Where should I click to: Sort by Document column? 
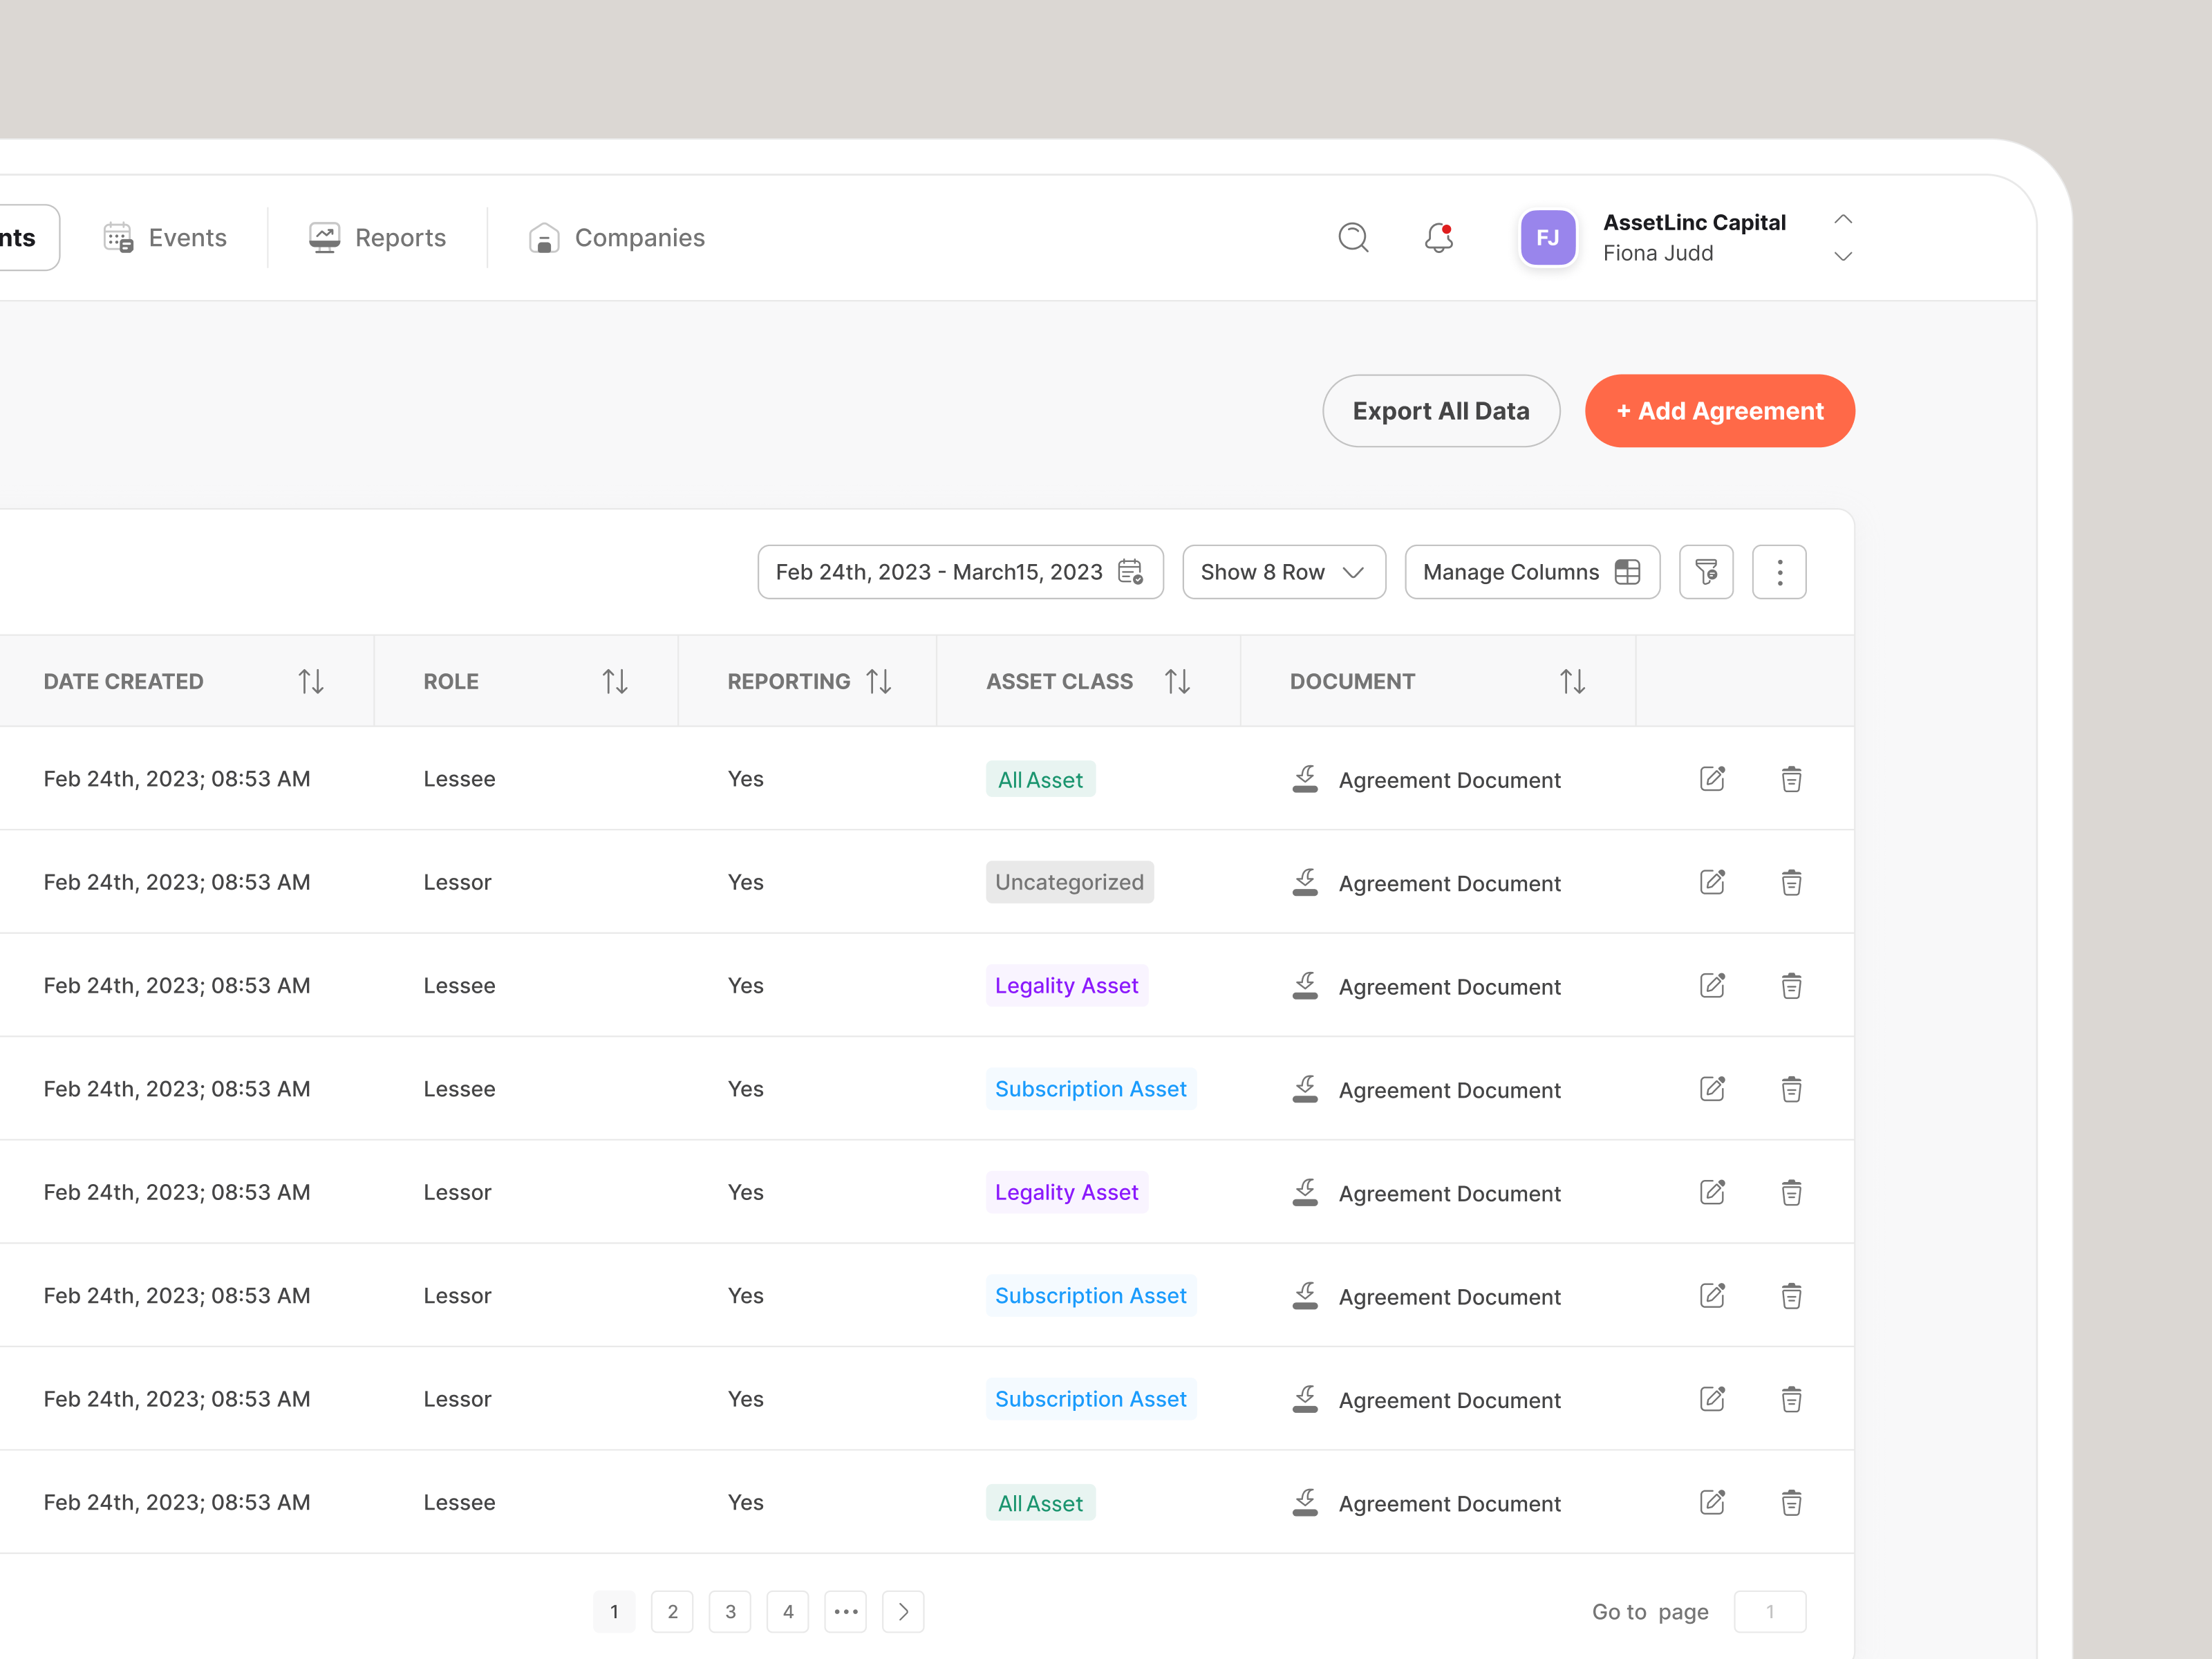pos(1573,681)
